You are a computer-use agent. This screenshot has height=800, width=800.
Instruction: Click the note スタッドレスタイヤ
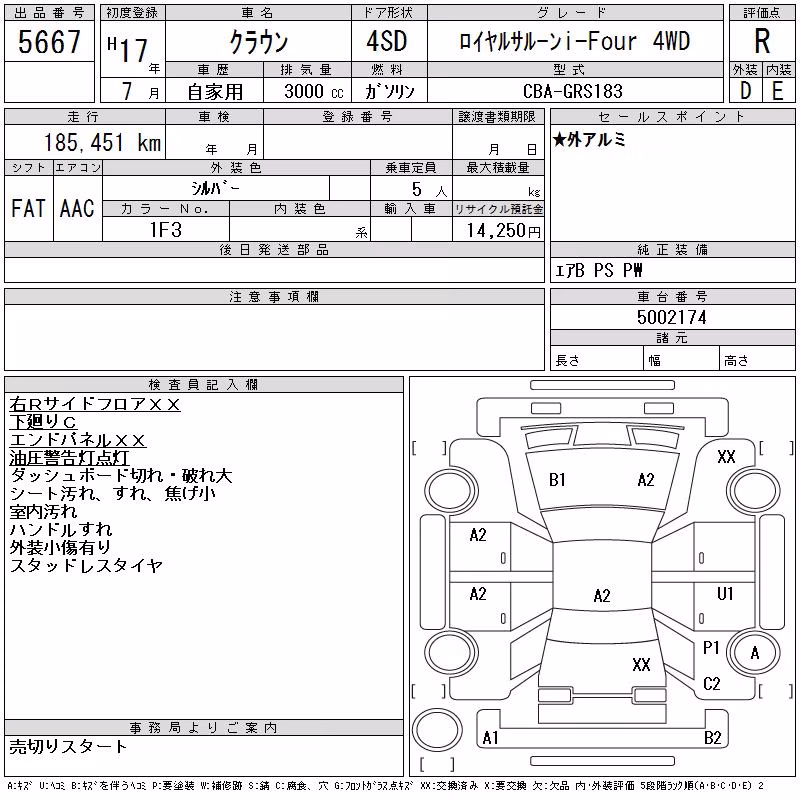pos(86,565)
